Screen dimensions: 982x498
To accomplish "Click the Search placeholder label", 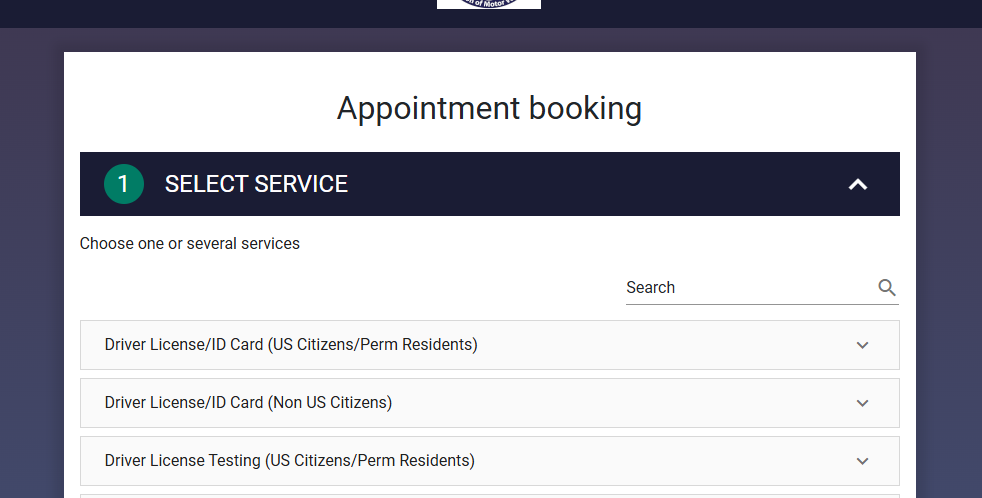I will click(651, 288).
